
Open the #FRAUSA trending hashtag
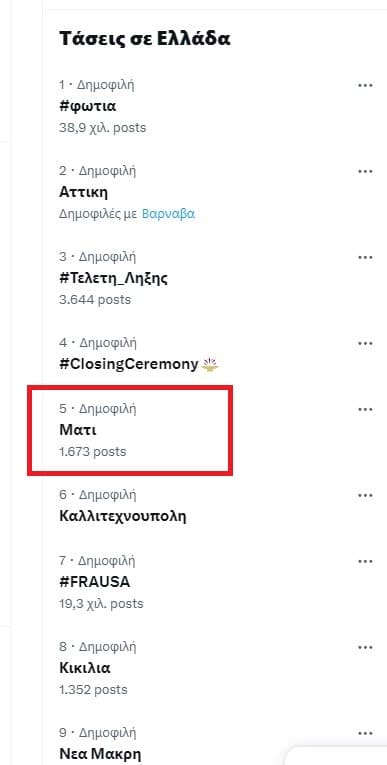(95, 582)
